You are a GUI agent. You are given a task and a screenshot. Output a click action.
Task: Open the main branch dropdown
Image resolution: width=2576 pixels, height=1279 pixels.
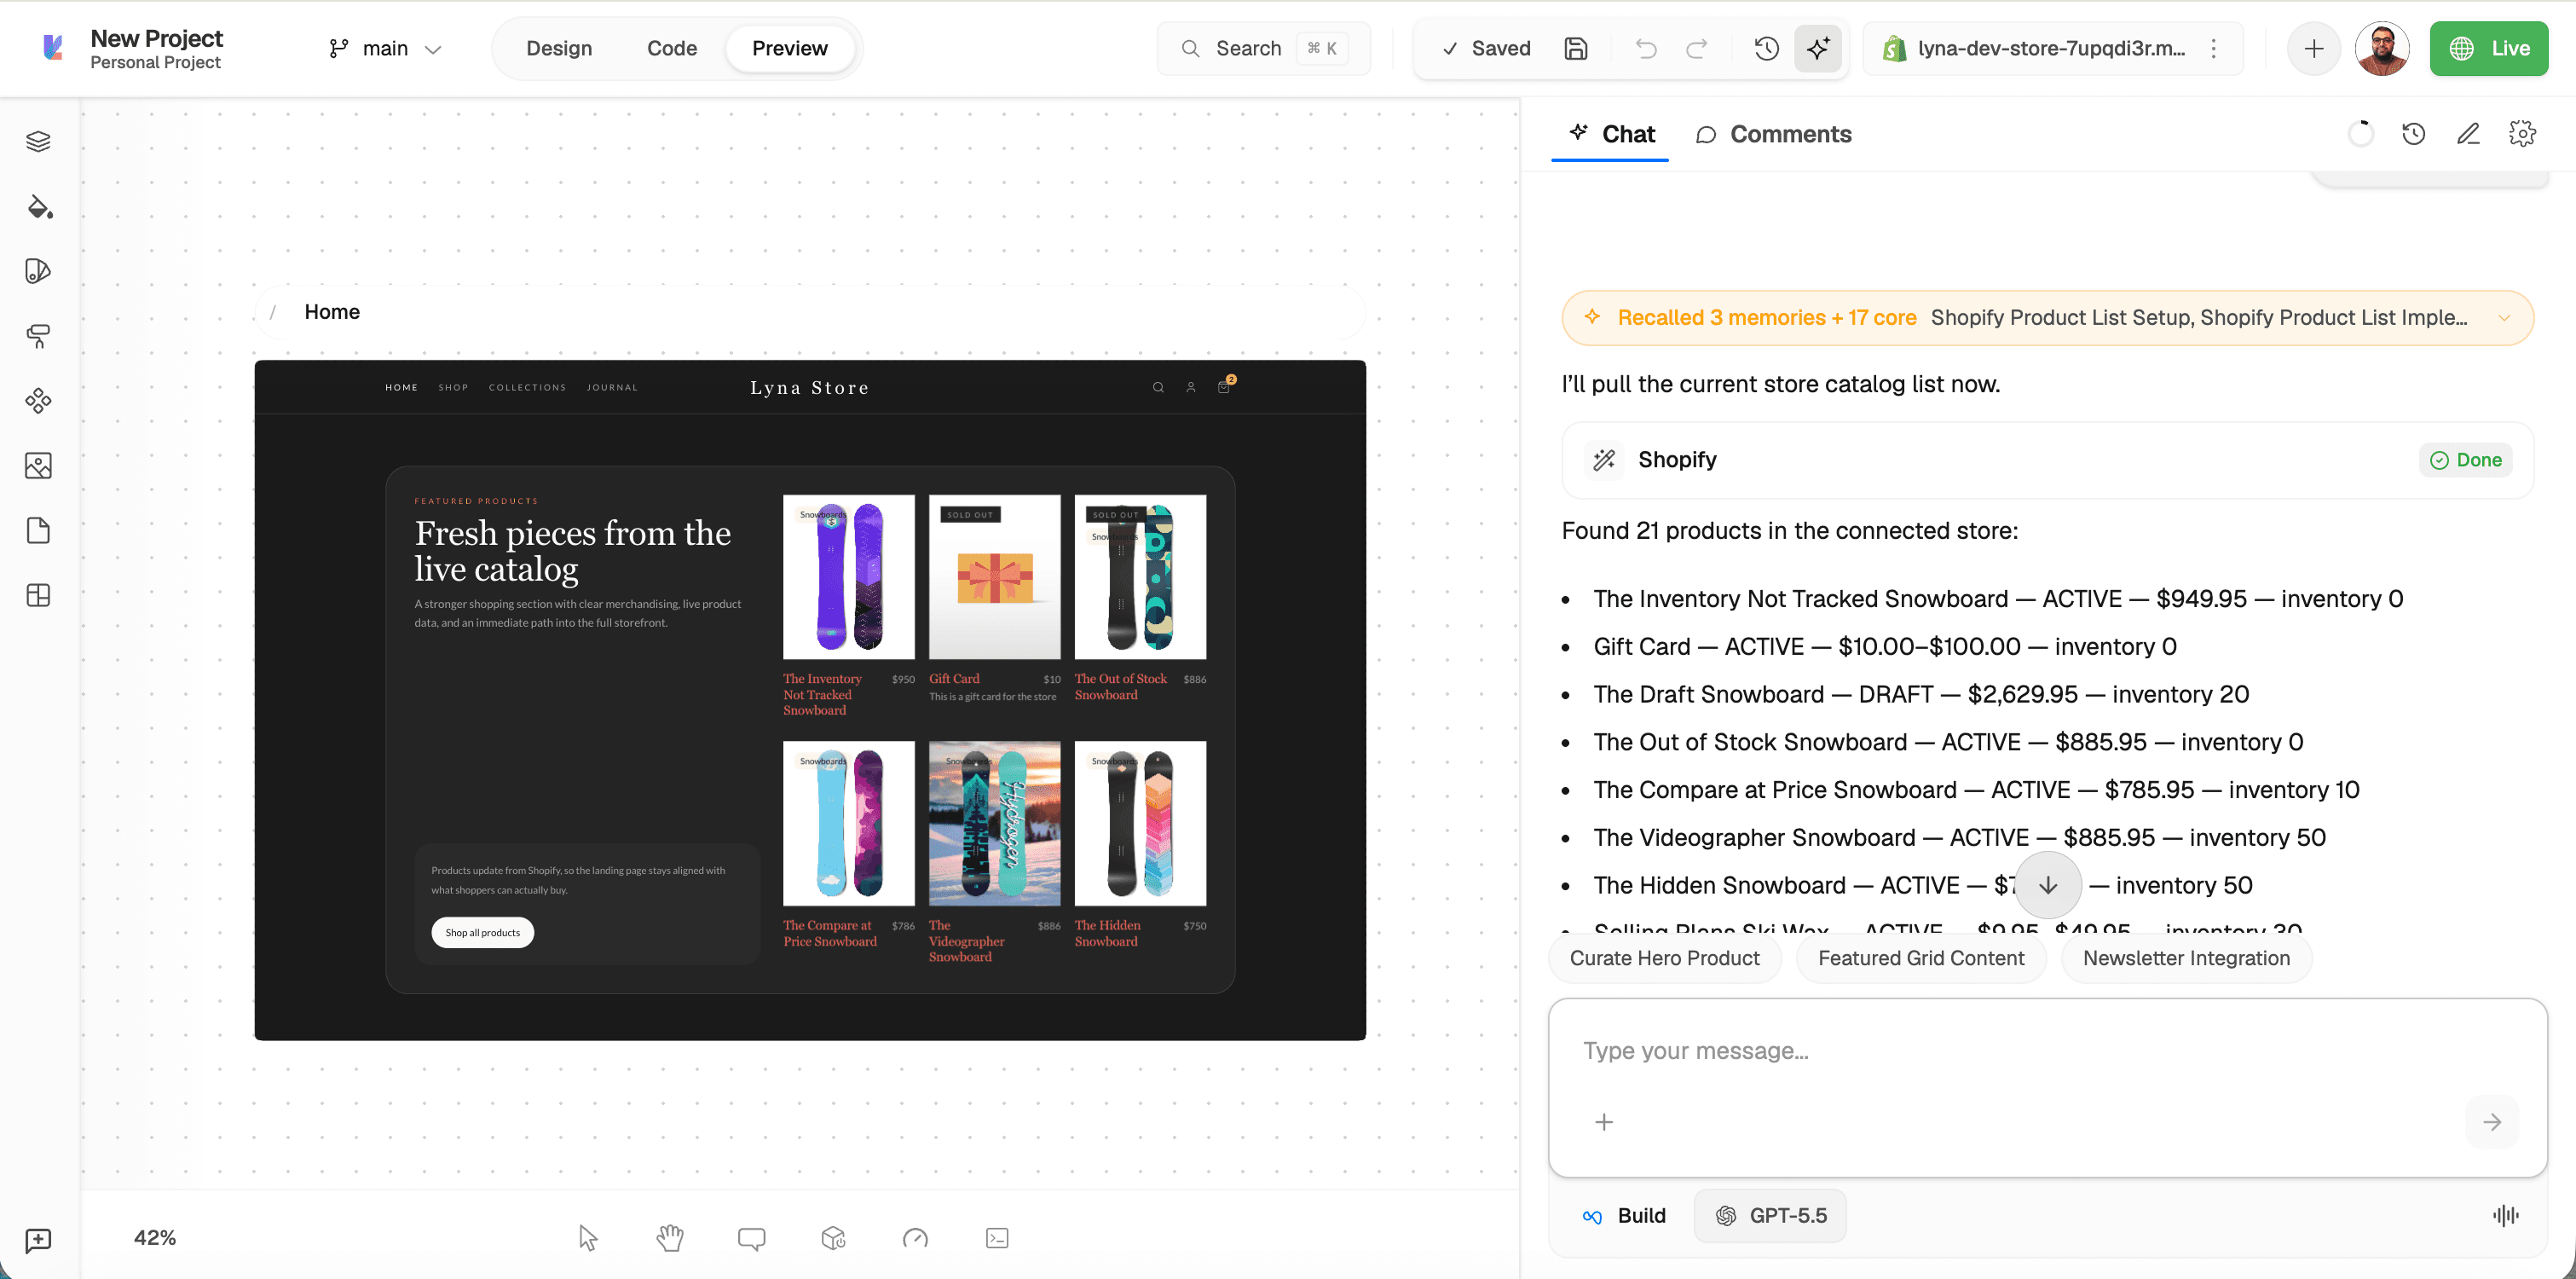[x=385, y=48]
